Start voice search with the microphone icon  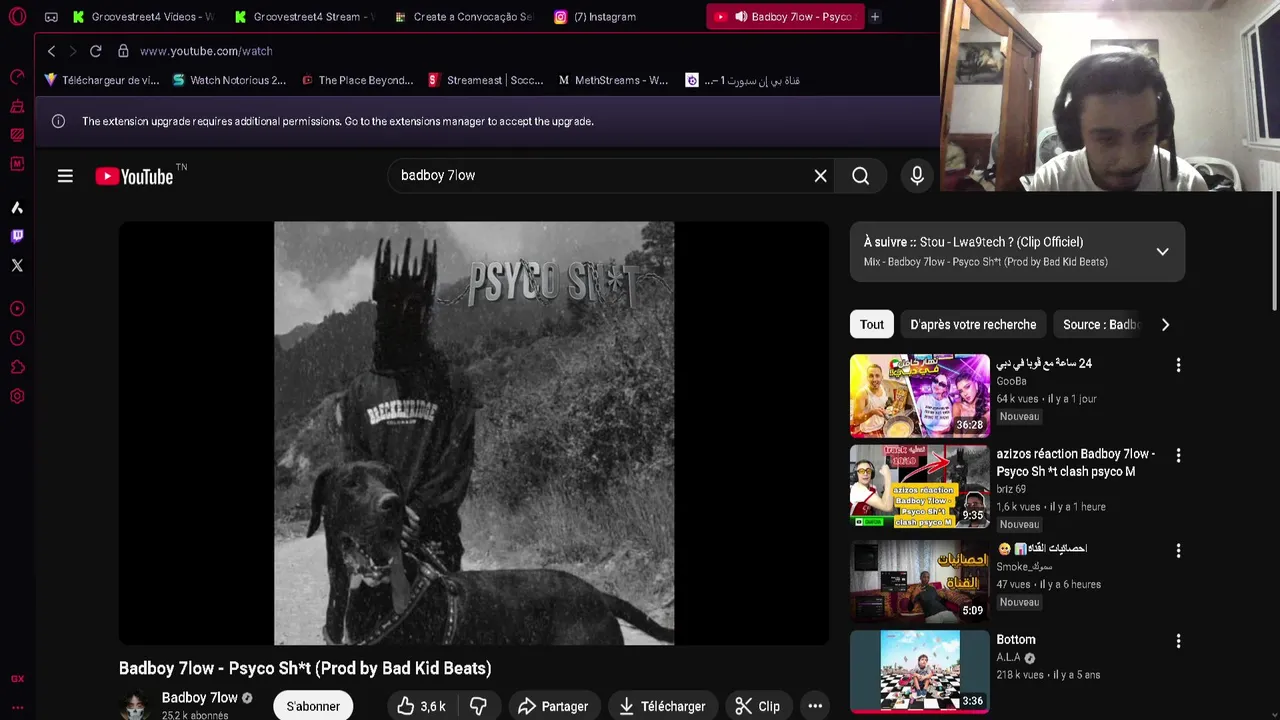917,176
